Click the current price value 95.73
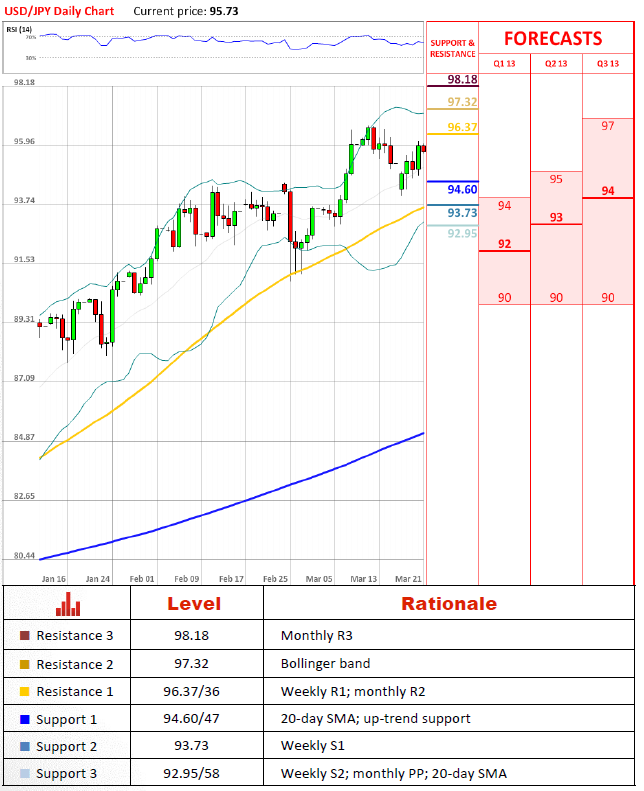The height and width of the screenshot is (791, 644). 224,11
